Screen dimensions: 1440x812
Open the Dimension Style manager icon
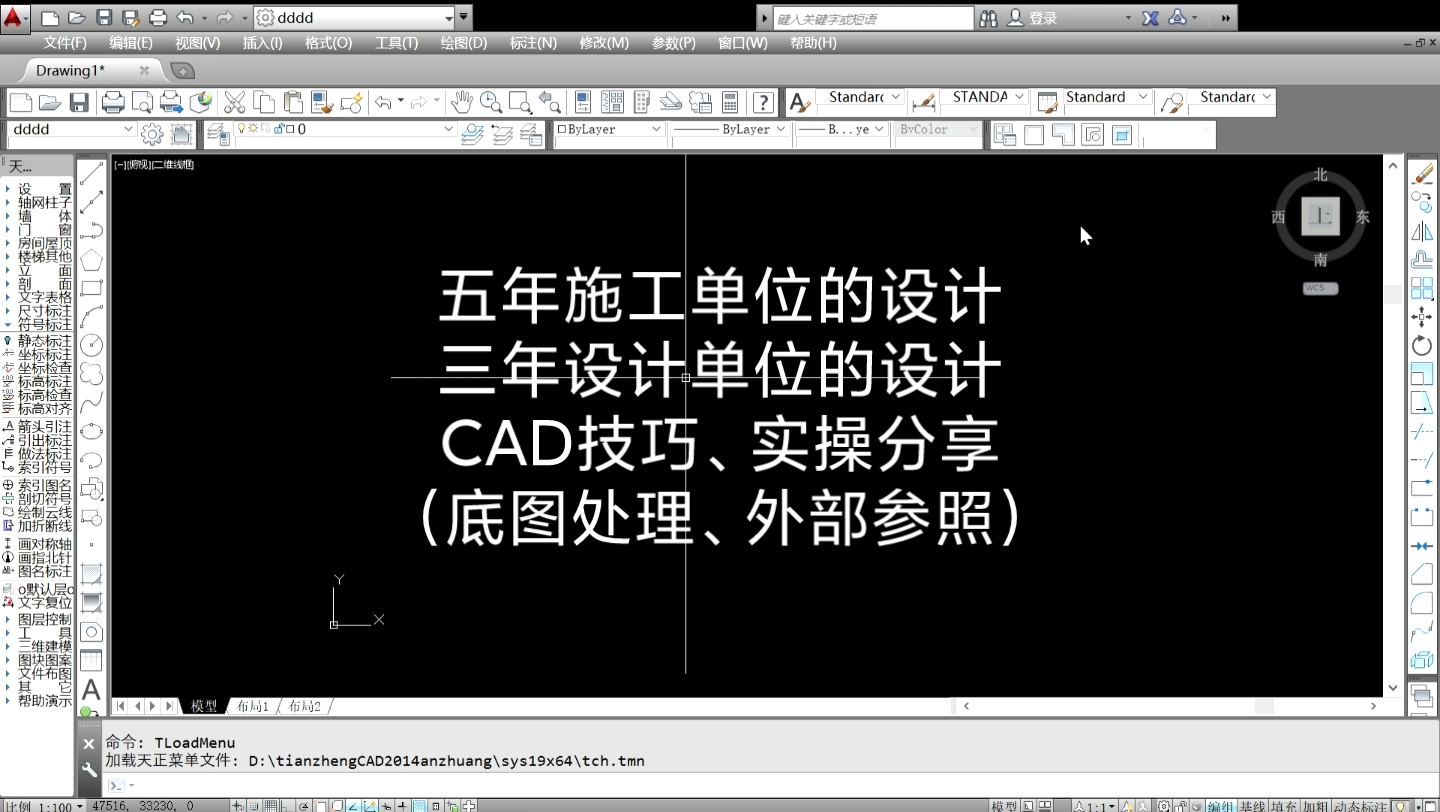tap(923, 102)
